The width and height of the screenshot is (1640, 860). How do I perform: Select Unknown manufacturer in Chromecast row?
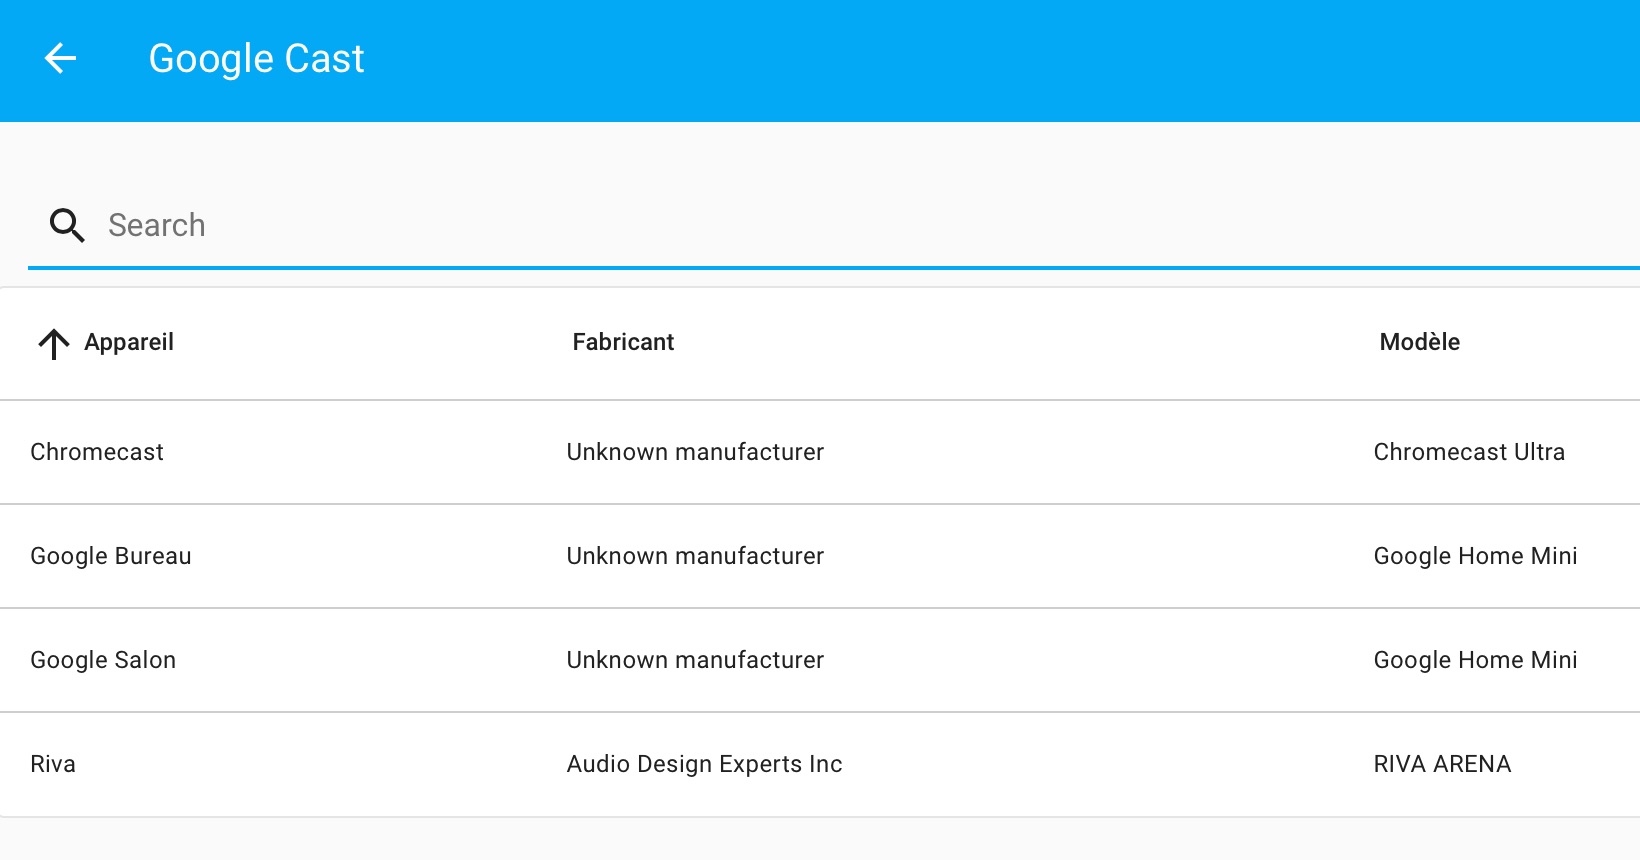[x=695, y=452]
